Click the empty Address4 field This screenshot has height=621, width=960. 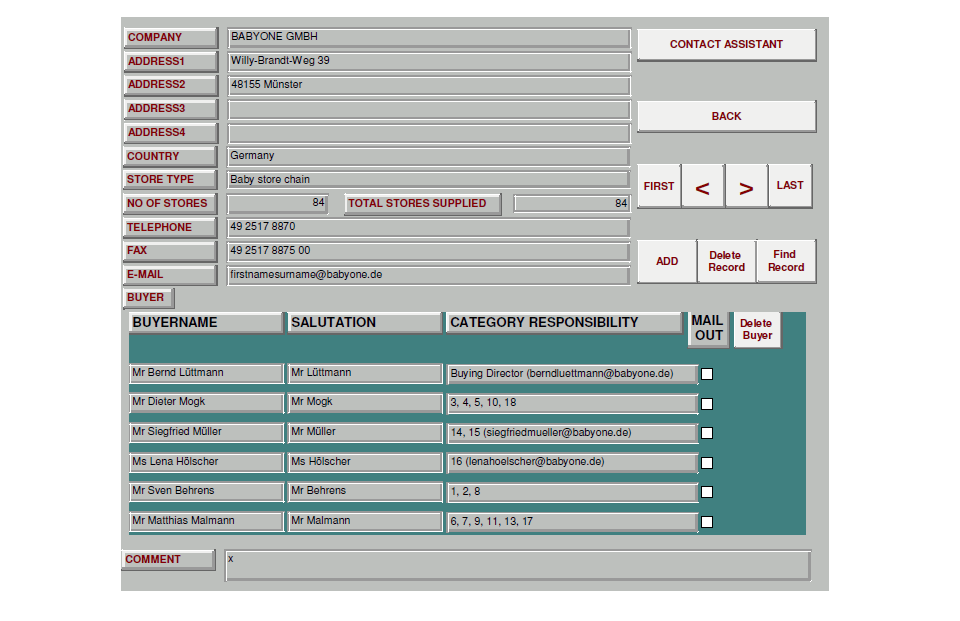coord(429,134)
